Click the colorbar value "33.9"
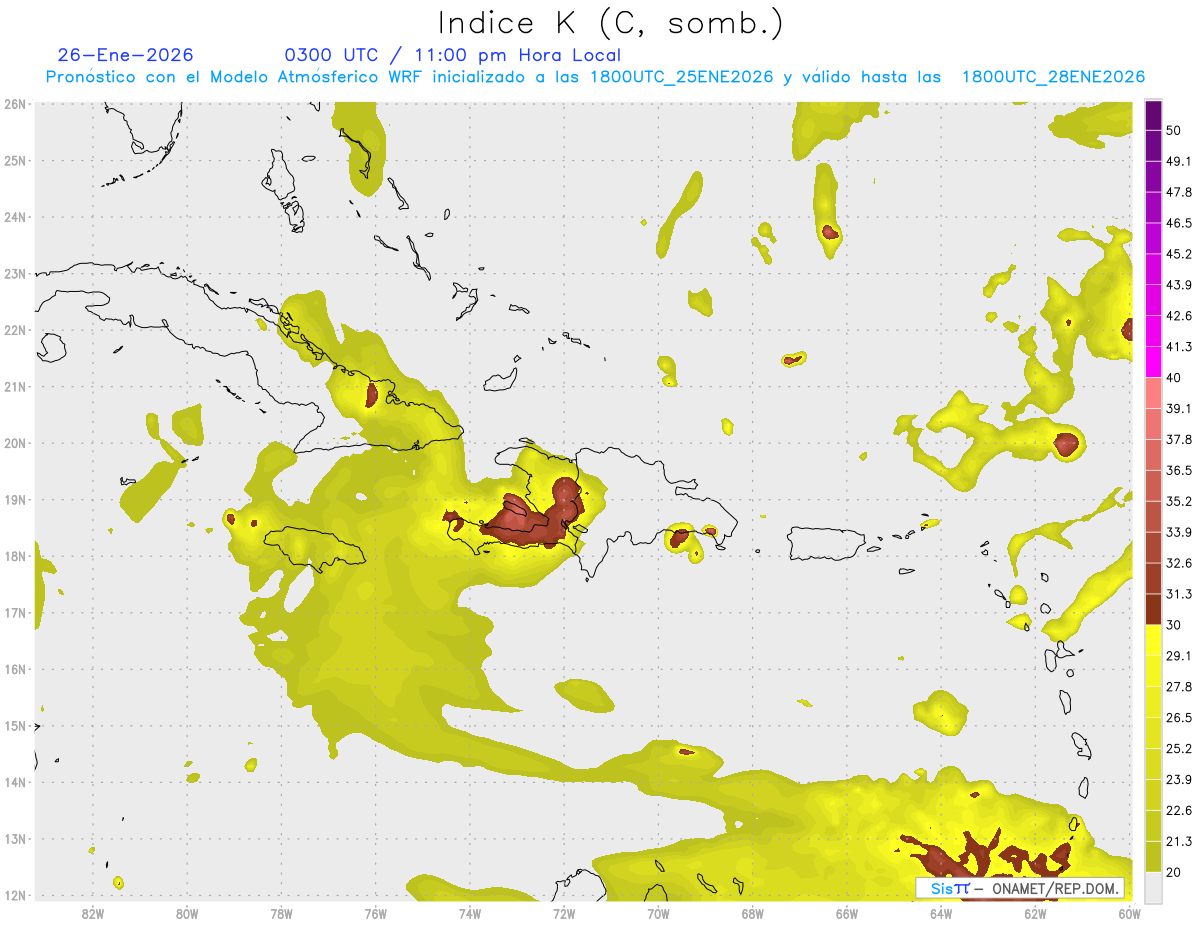1200x927 pixels. (x=1179, y=532)
